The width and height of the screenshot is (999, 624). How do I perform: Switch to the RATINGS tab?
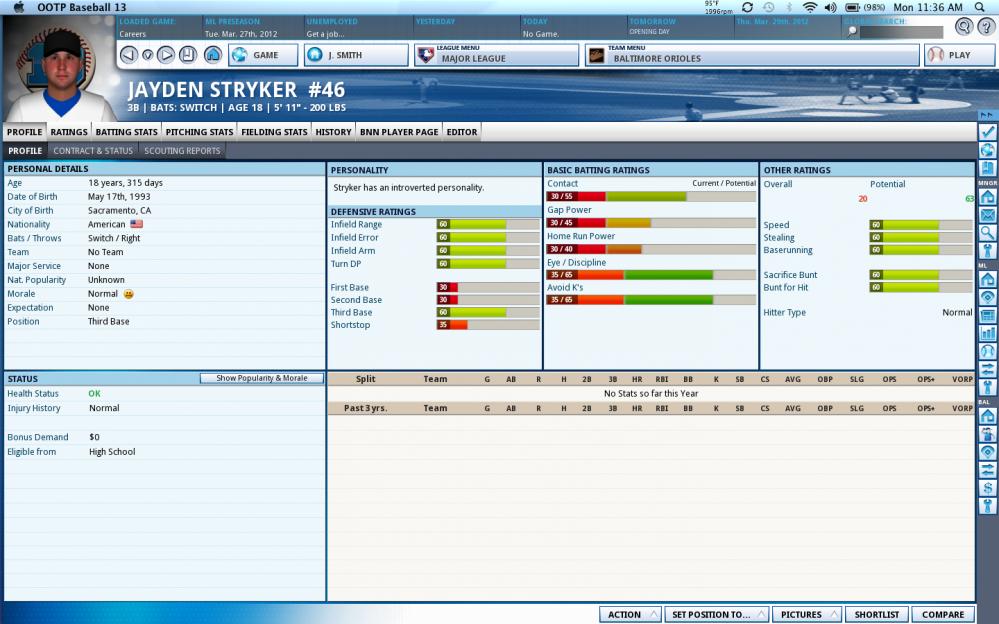(x=69, y=132)
